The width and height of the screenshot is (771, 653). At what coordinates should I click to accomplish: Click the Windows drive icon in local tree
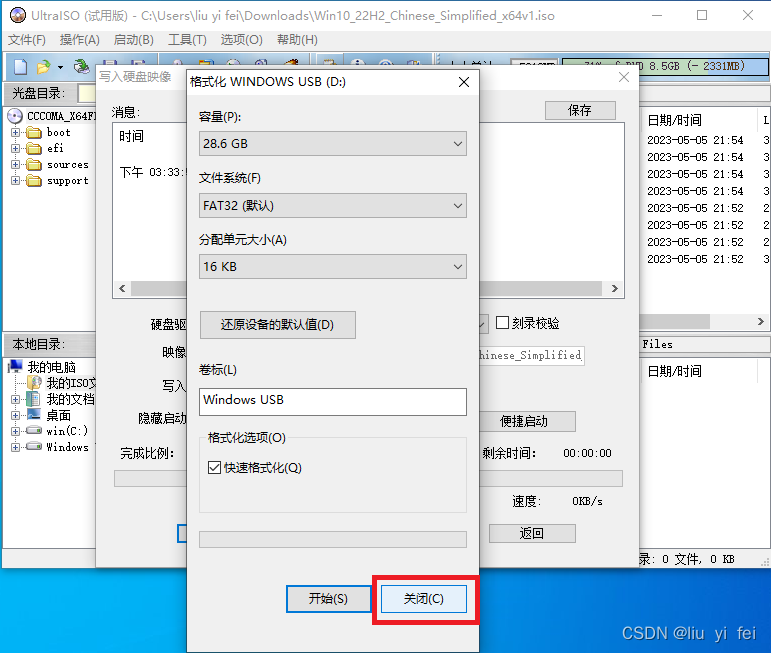34,446
